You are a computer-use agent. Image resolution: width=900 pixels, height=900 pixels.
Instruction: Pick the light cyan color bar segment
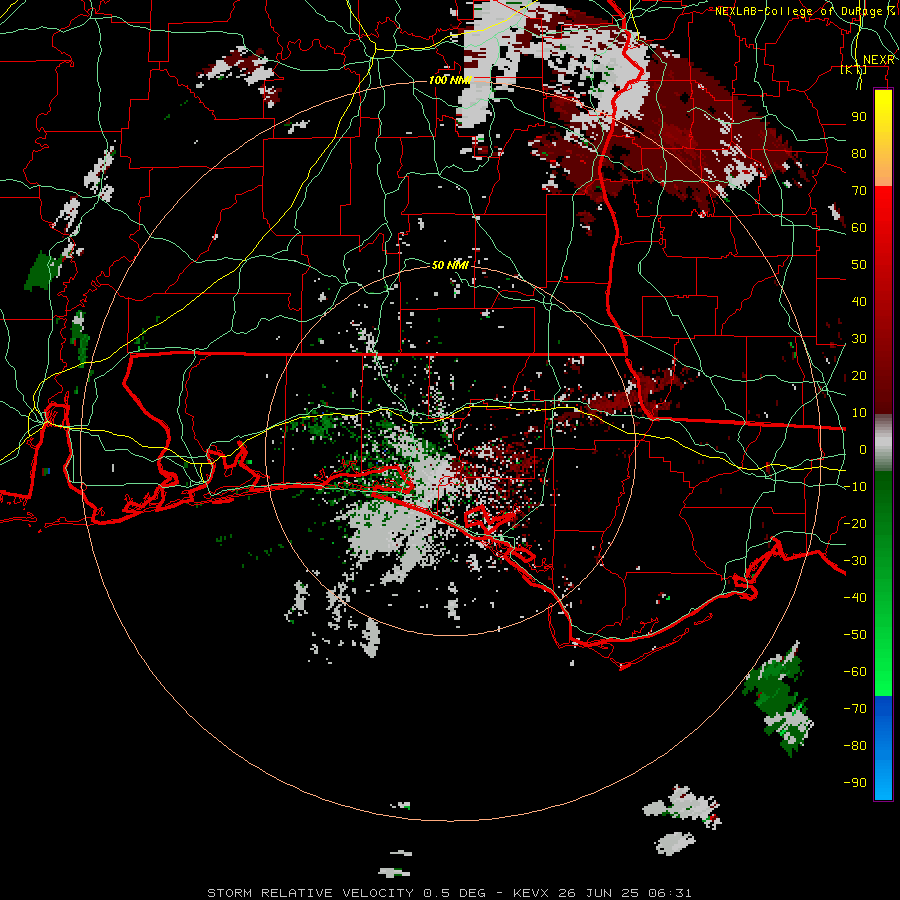tap(883, 783)
